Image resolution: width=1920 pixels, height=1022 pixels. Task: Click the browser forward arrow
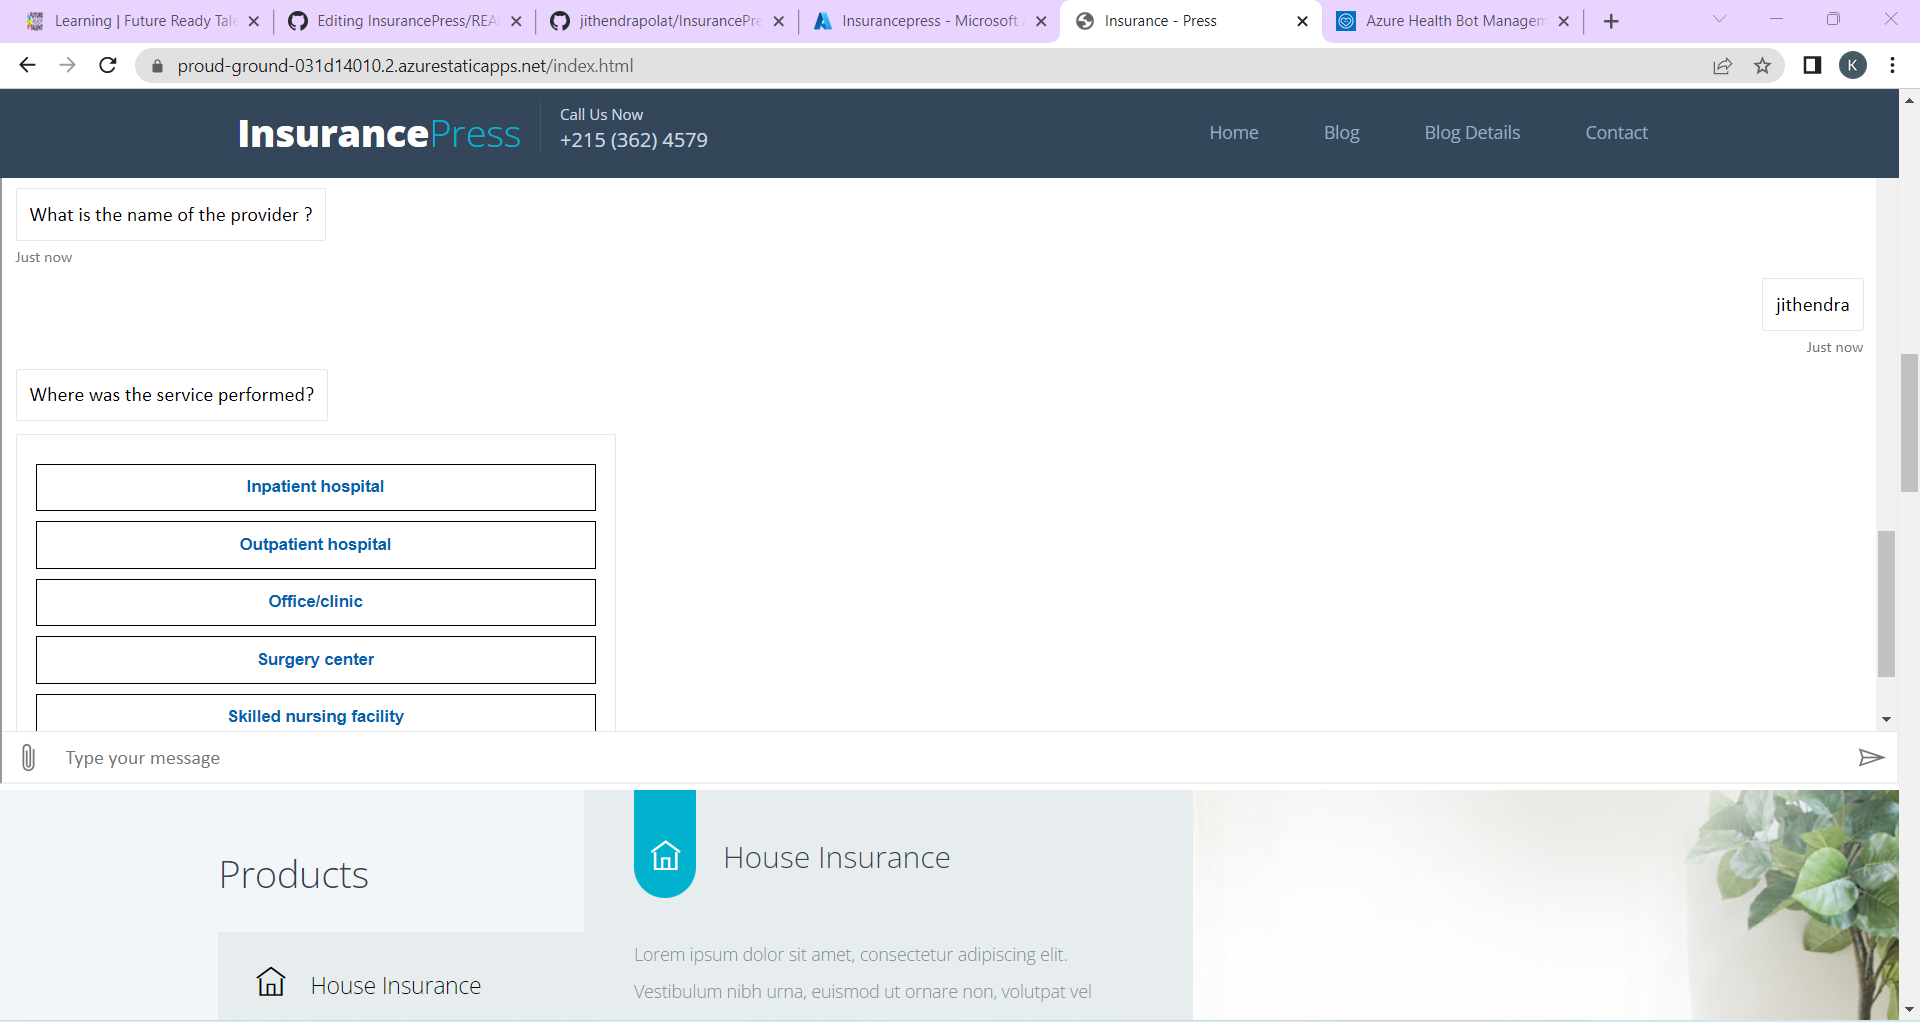click(x=67, y=65)
